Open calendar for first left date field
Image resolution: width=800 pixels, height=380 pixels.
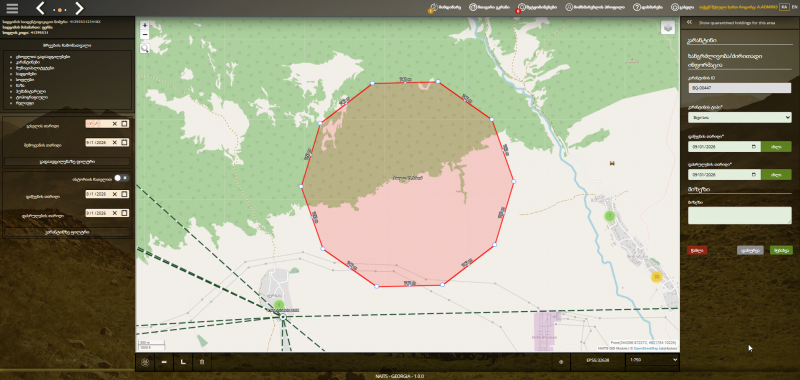124,124
